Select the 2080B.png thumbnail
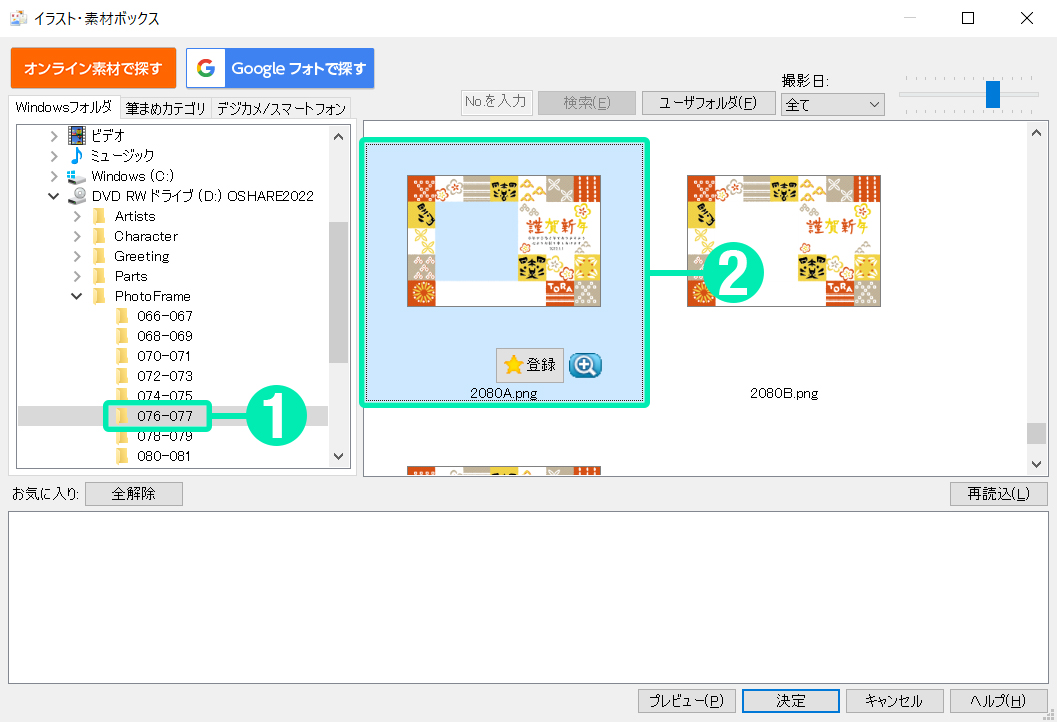The height and width of the screenshot is (722, 1057). click(784, 242)
